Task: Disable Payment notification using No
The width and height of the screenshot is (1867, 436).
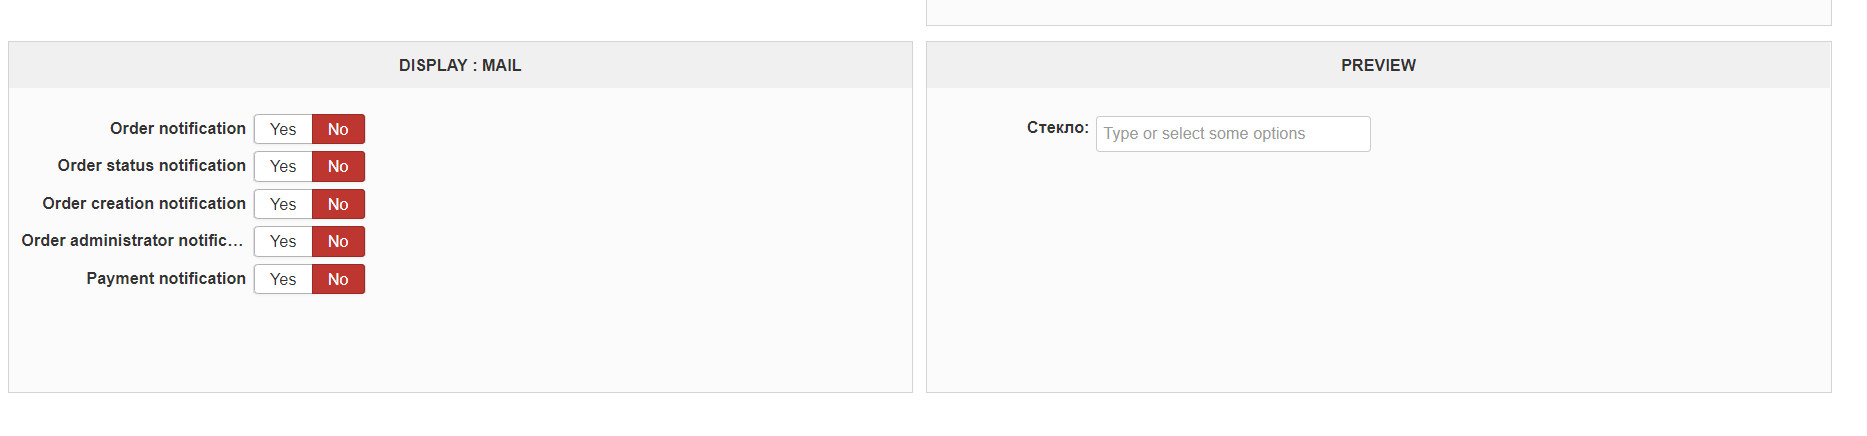Action: [x=338, y=279]
